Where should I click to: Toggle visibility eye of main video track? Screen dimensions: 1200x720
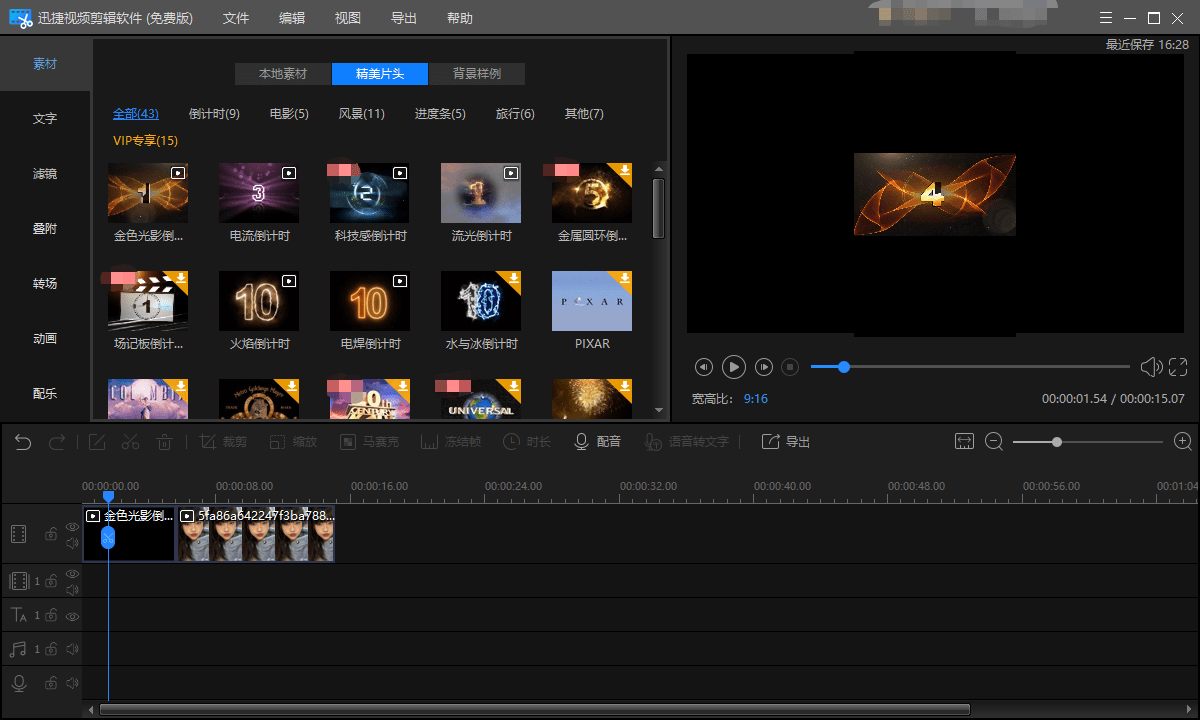pos(72,527)
